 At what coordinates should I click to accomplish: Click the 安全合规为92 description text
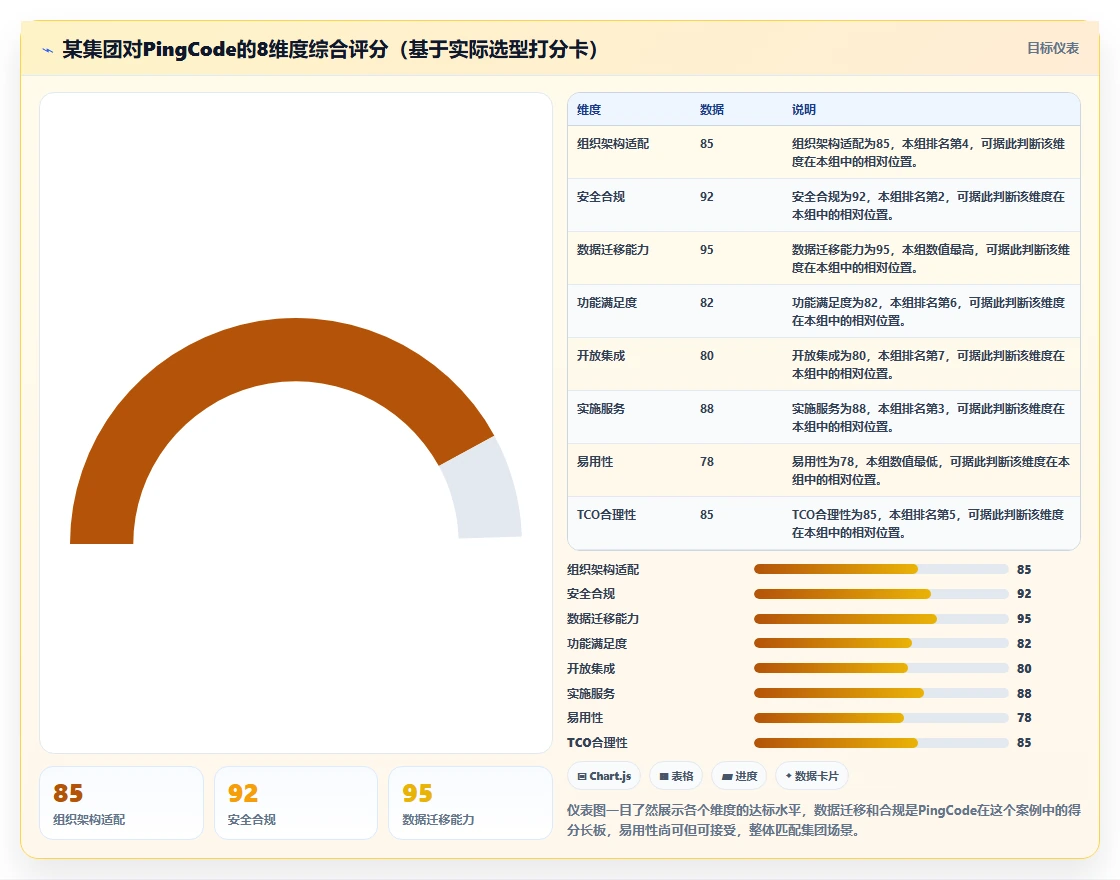click(928, 206)
